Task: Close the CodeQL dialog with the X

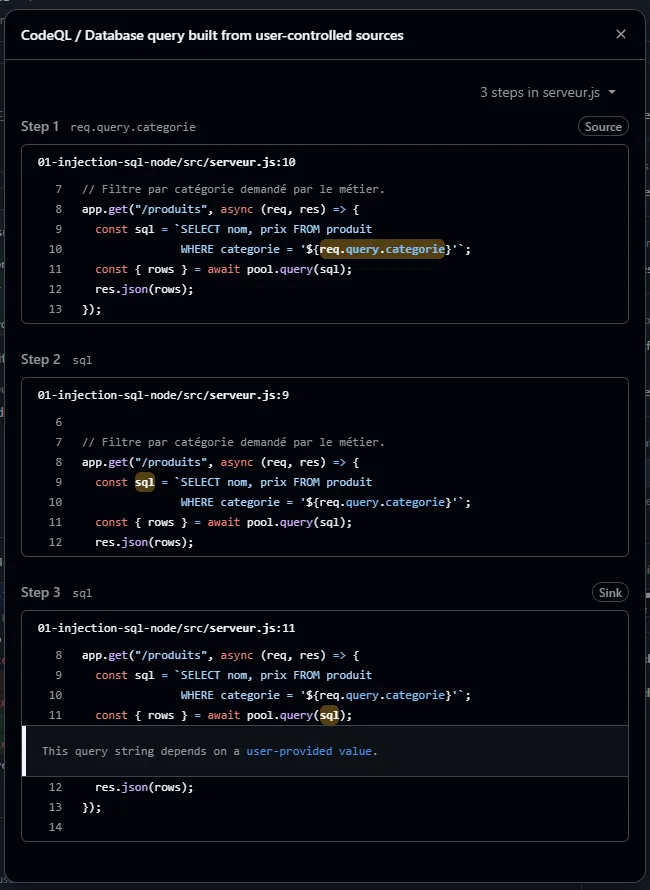Action: pos(620,35)
